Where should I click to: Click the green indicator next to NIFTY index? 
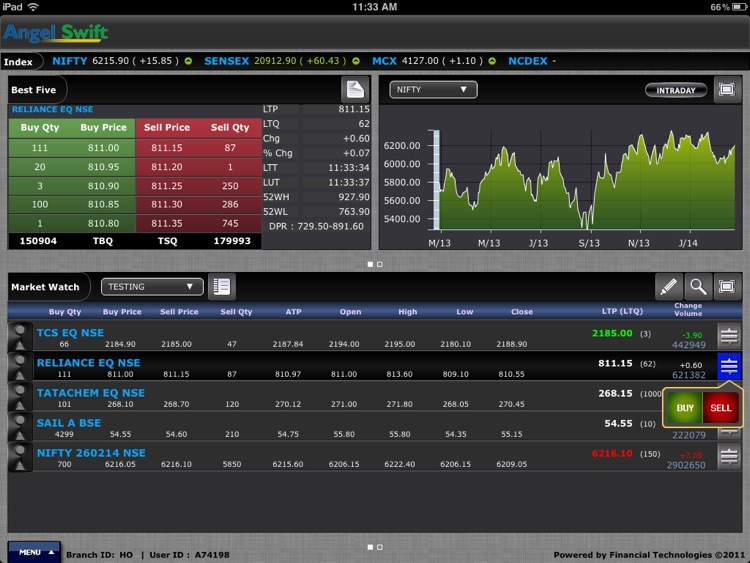click(188, 61)
